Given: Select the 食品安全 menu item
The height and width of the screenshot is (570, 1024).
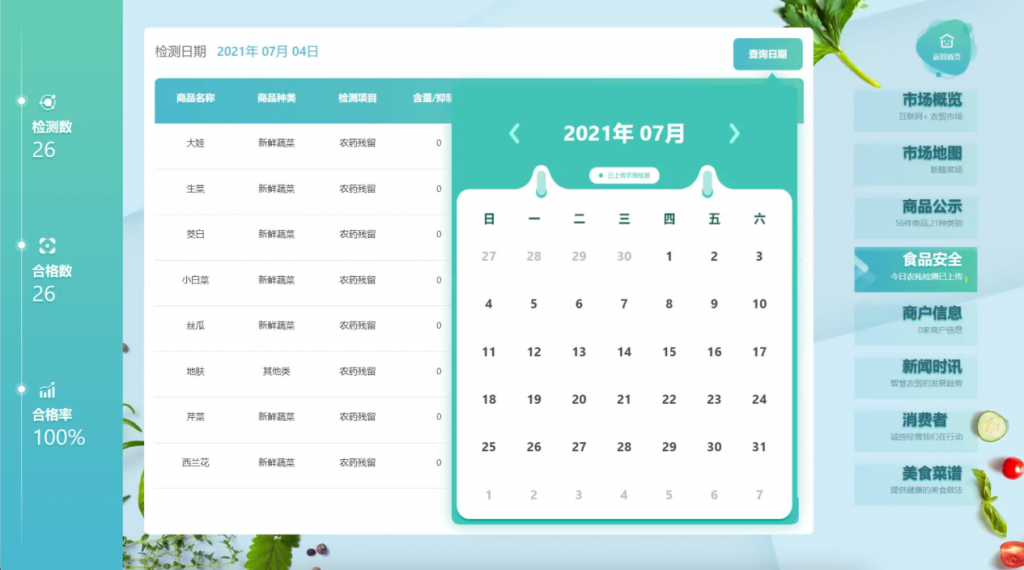Looking at the screenshot, I should click(x=914, y=266).
